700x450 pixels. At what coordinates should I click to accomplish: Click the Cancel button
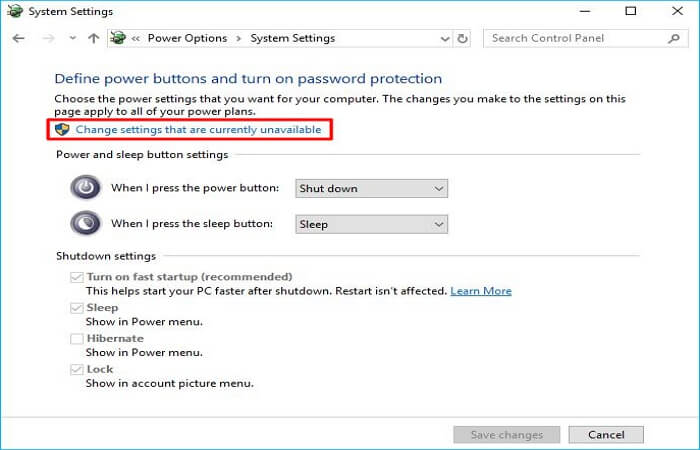point(606,435)
